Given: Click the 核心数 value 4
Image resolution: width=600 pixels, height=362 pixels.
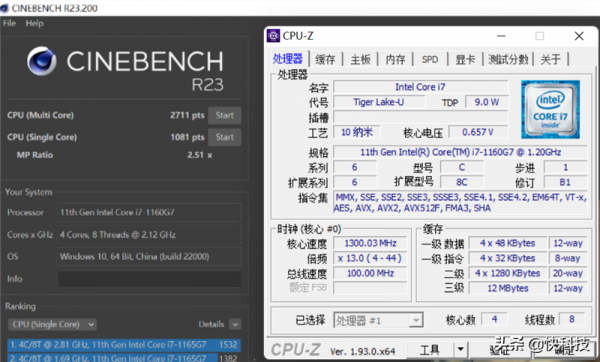Looking at the screenshot, I should pos(494,319).
